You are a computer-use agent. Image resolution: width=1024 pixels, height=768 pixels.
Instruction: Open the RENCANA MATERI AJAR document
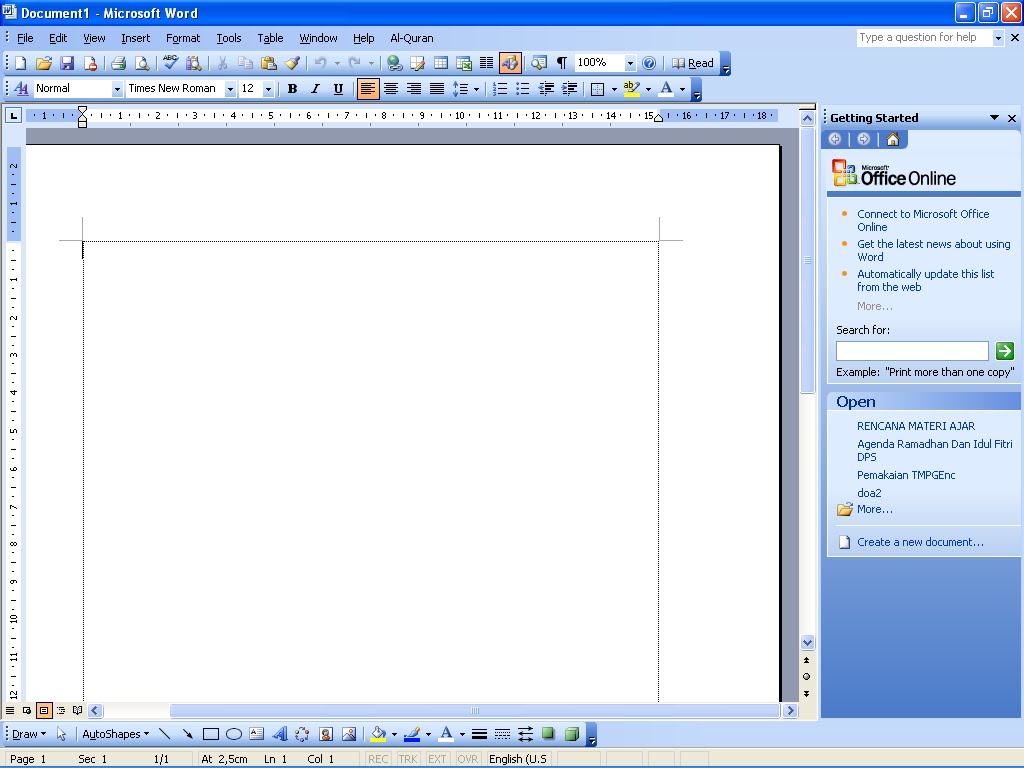point(914,425)
